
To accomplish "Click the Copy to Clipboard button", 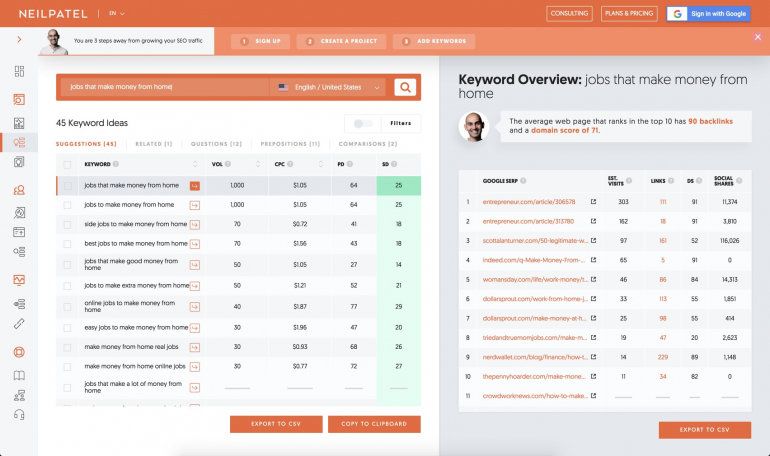I will click(373, 424).
